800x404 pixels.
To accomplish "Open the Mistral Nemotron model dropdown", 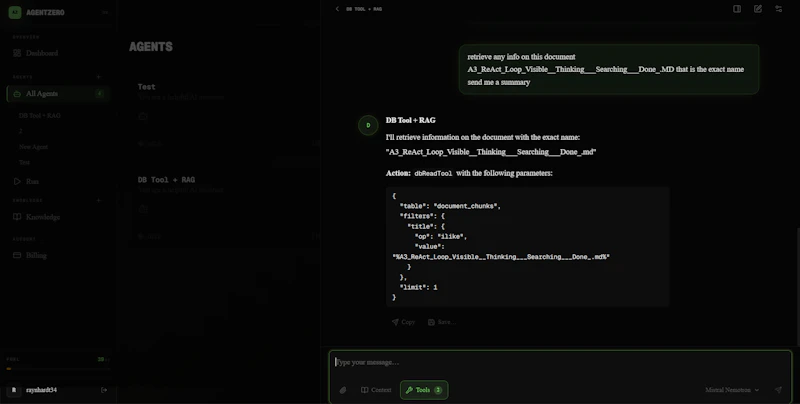I will click(732, 390).
